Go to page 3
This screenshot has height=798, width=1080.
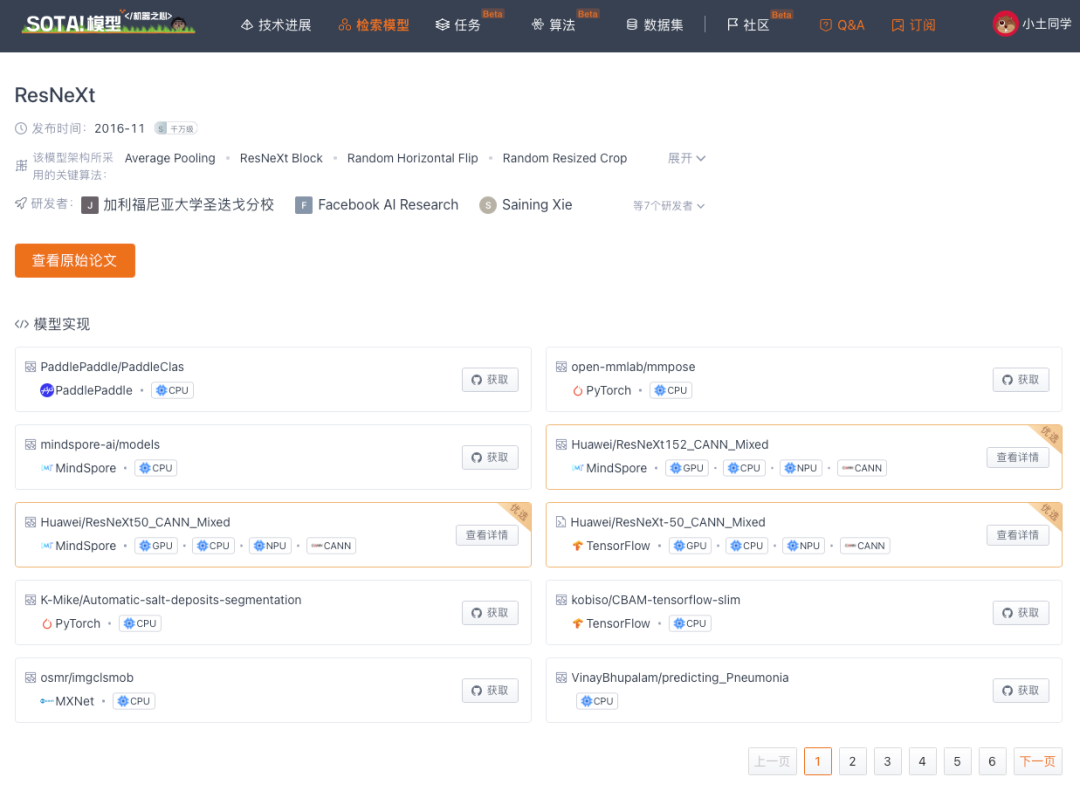point(888,762)
